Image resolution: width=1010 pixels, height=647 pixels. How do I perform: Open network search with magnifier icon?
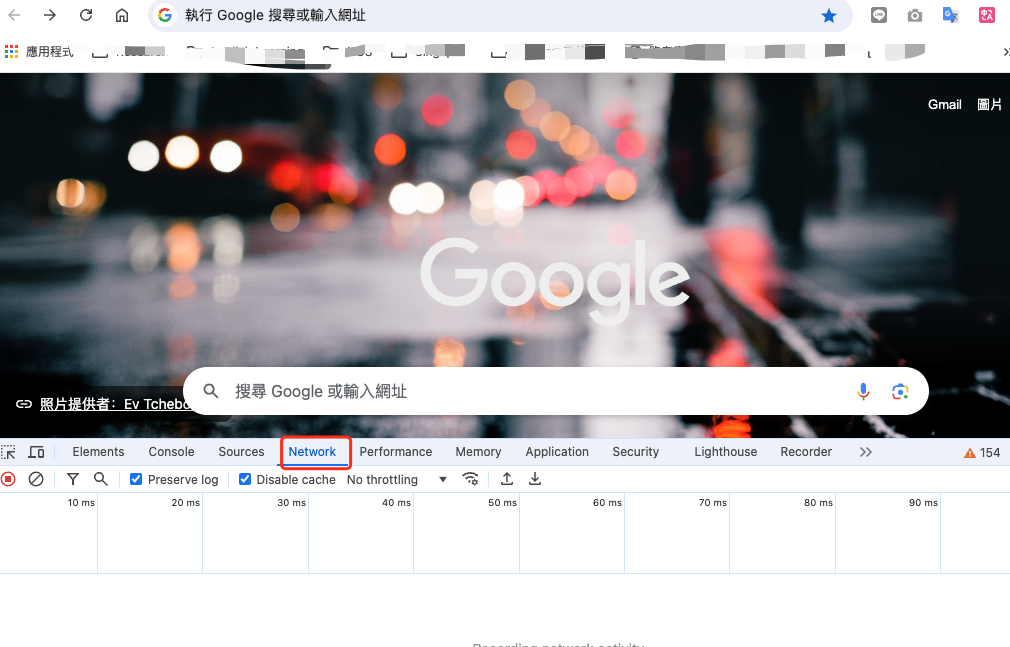pyautogui.click(x=100, y=479)
